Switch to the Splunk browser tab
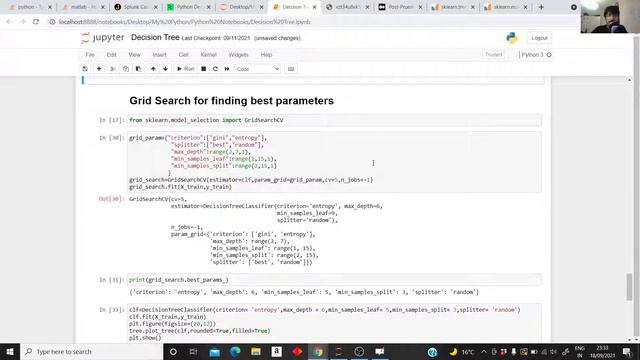This screenshot has width=640, height=360. pos(136,7)
